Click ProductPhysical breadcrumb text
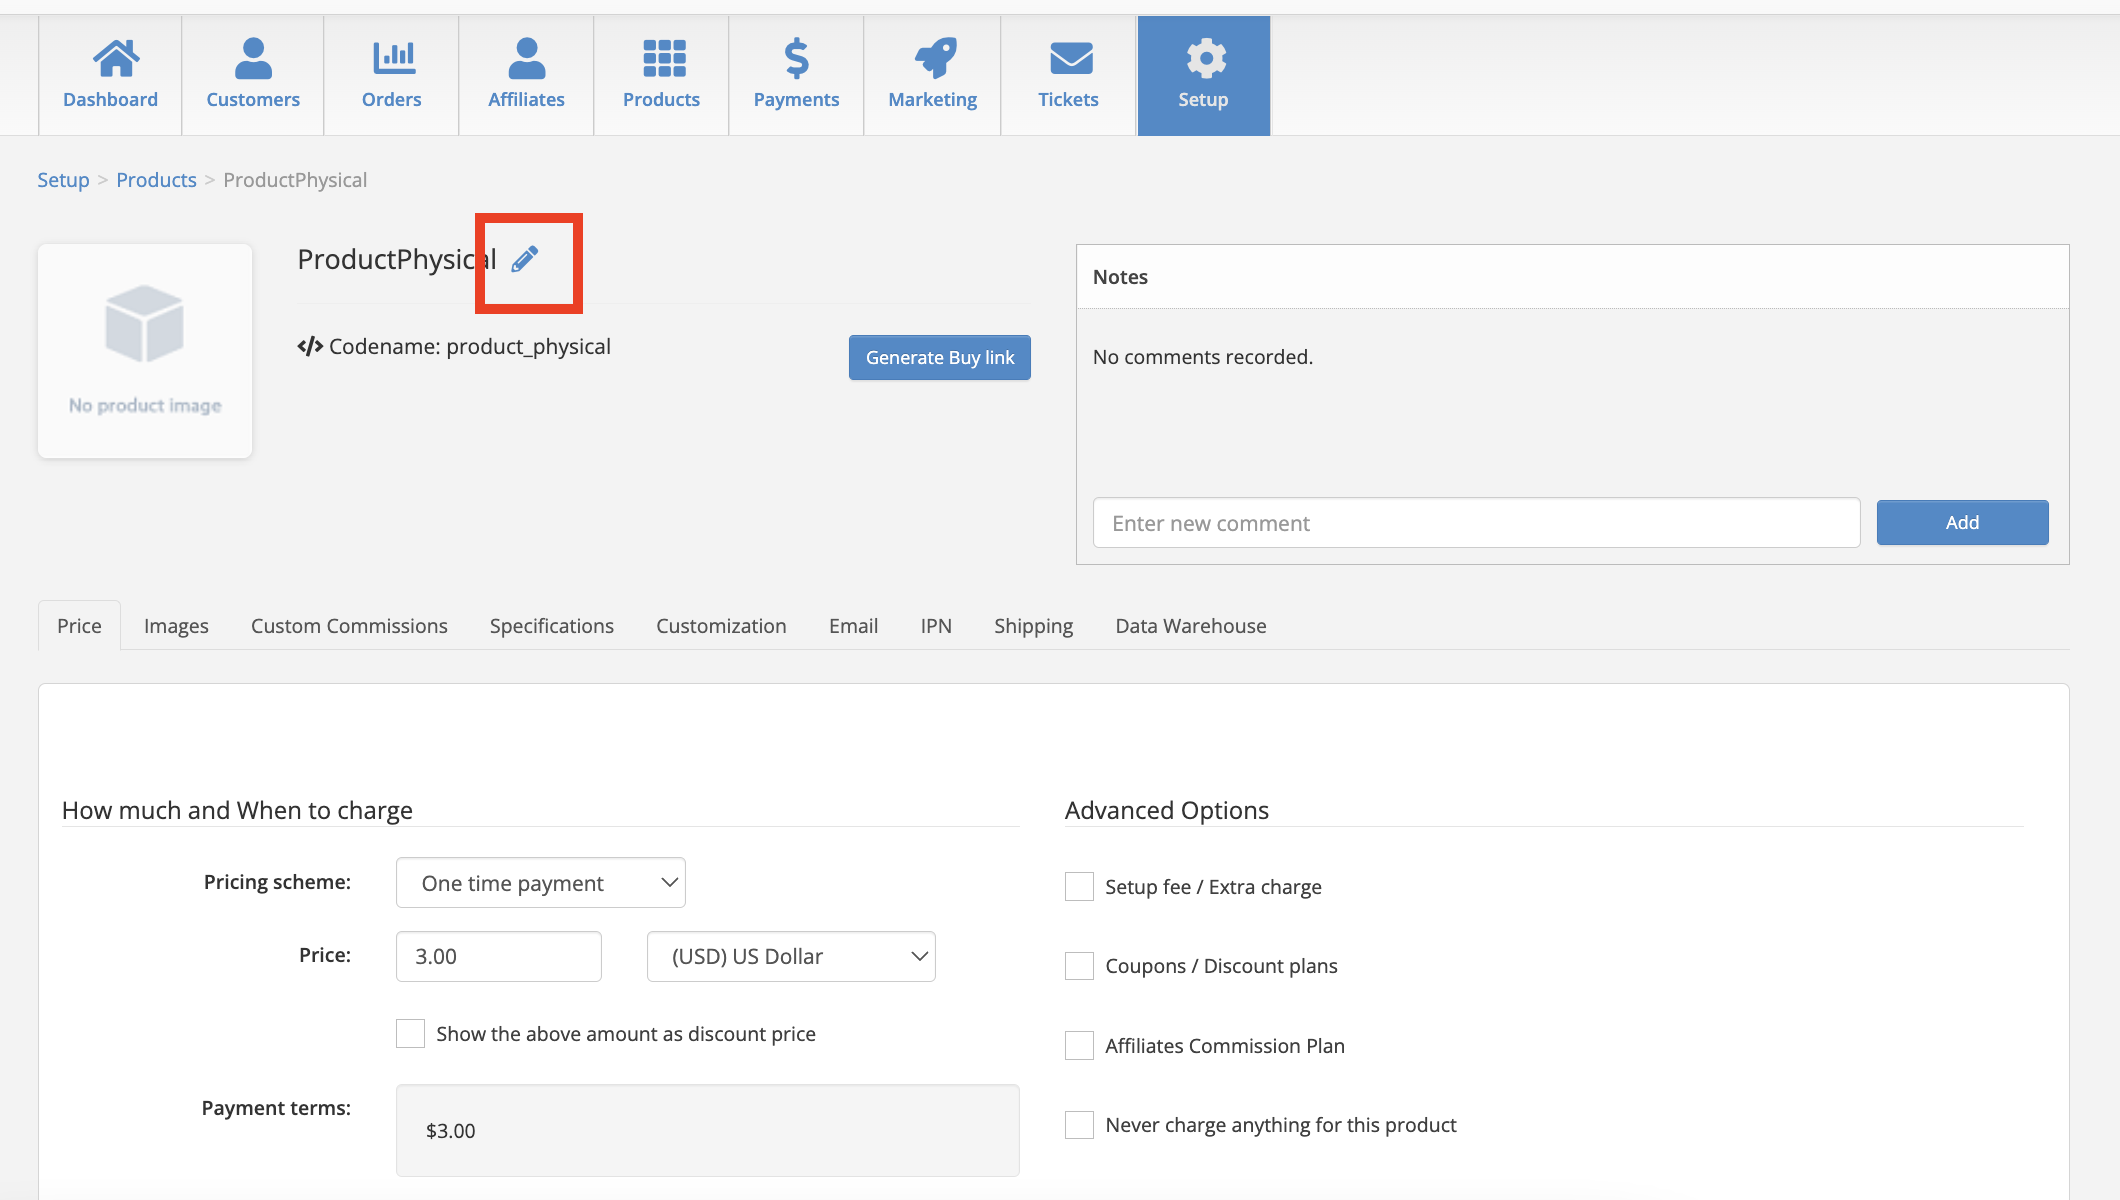Screen dimensions: 2120x1200 [295, 180]
